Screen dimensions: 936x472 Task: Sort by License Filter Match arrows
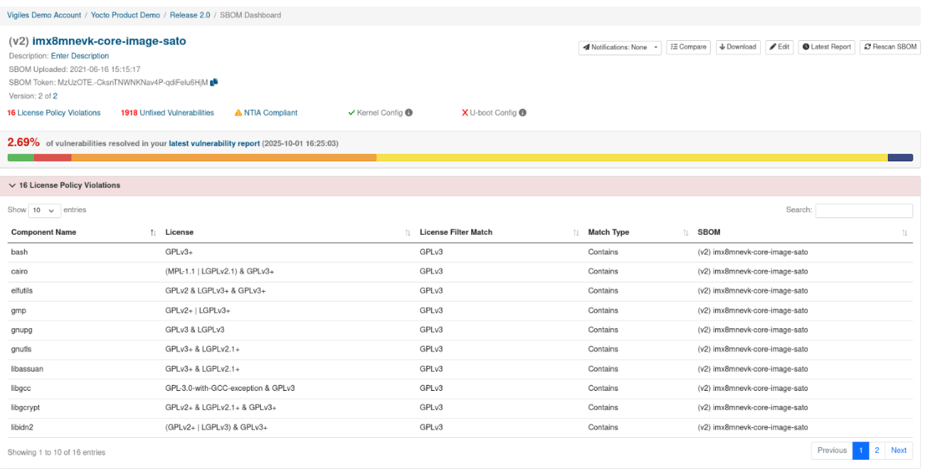pyautogui.click(x=576, y=233)
